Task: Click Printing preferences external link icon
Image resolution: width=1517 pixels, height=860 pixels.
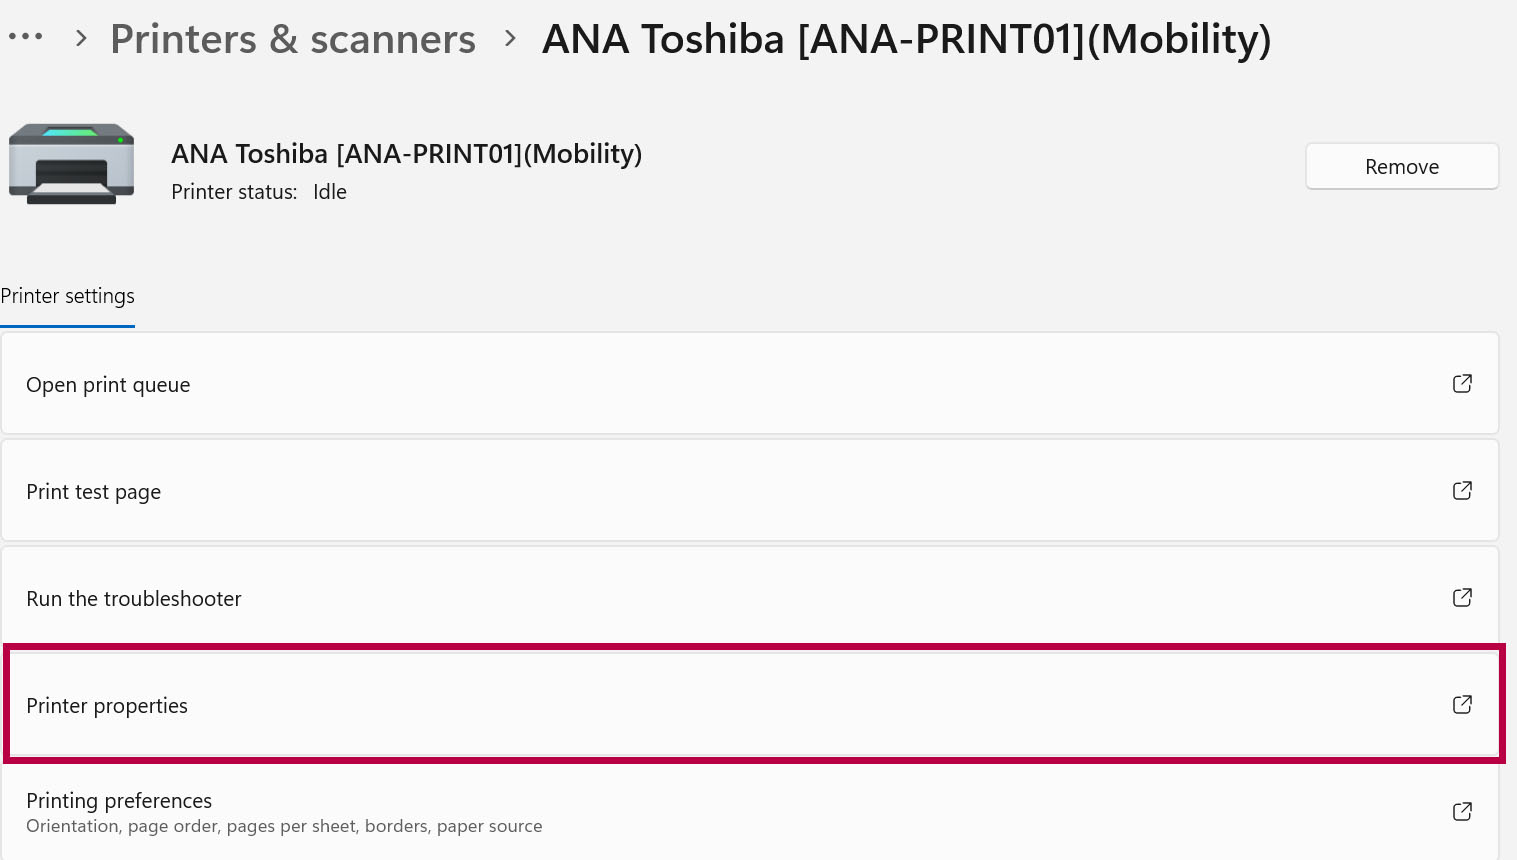Action: [1462, 812]
